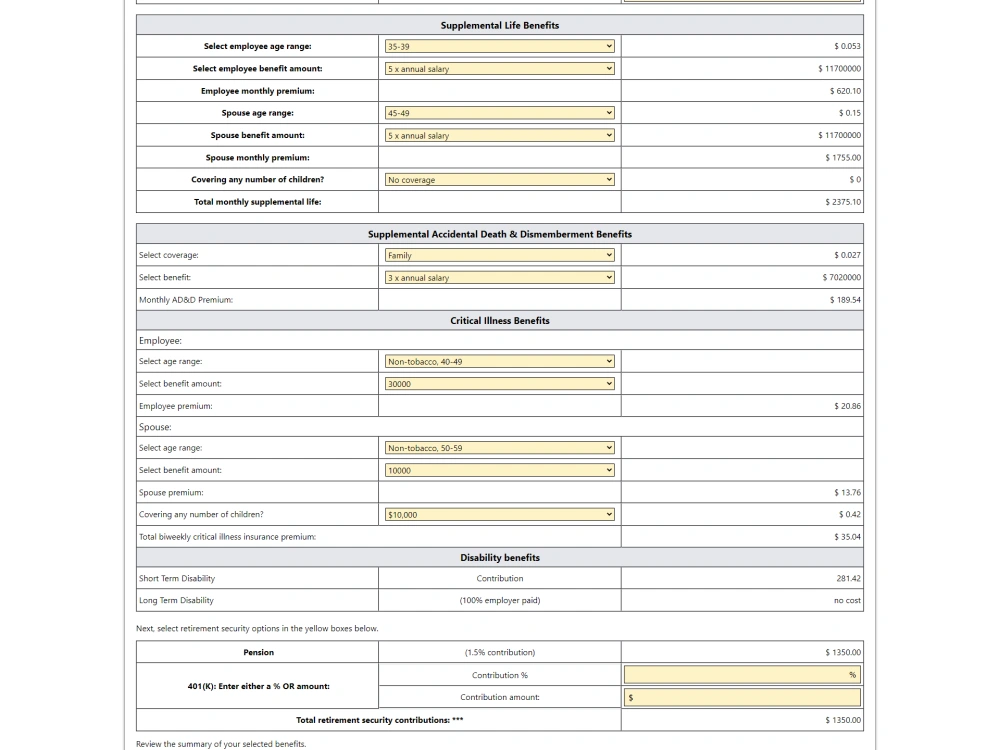The width and height of the screenshot is (1000, 750).
Task: Click the Disability benefits section header
Action: pyautogui.click(x=499, y=557)
